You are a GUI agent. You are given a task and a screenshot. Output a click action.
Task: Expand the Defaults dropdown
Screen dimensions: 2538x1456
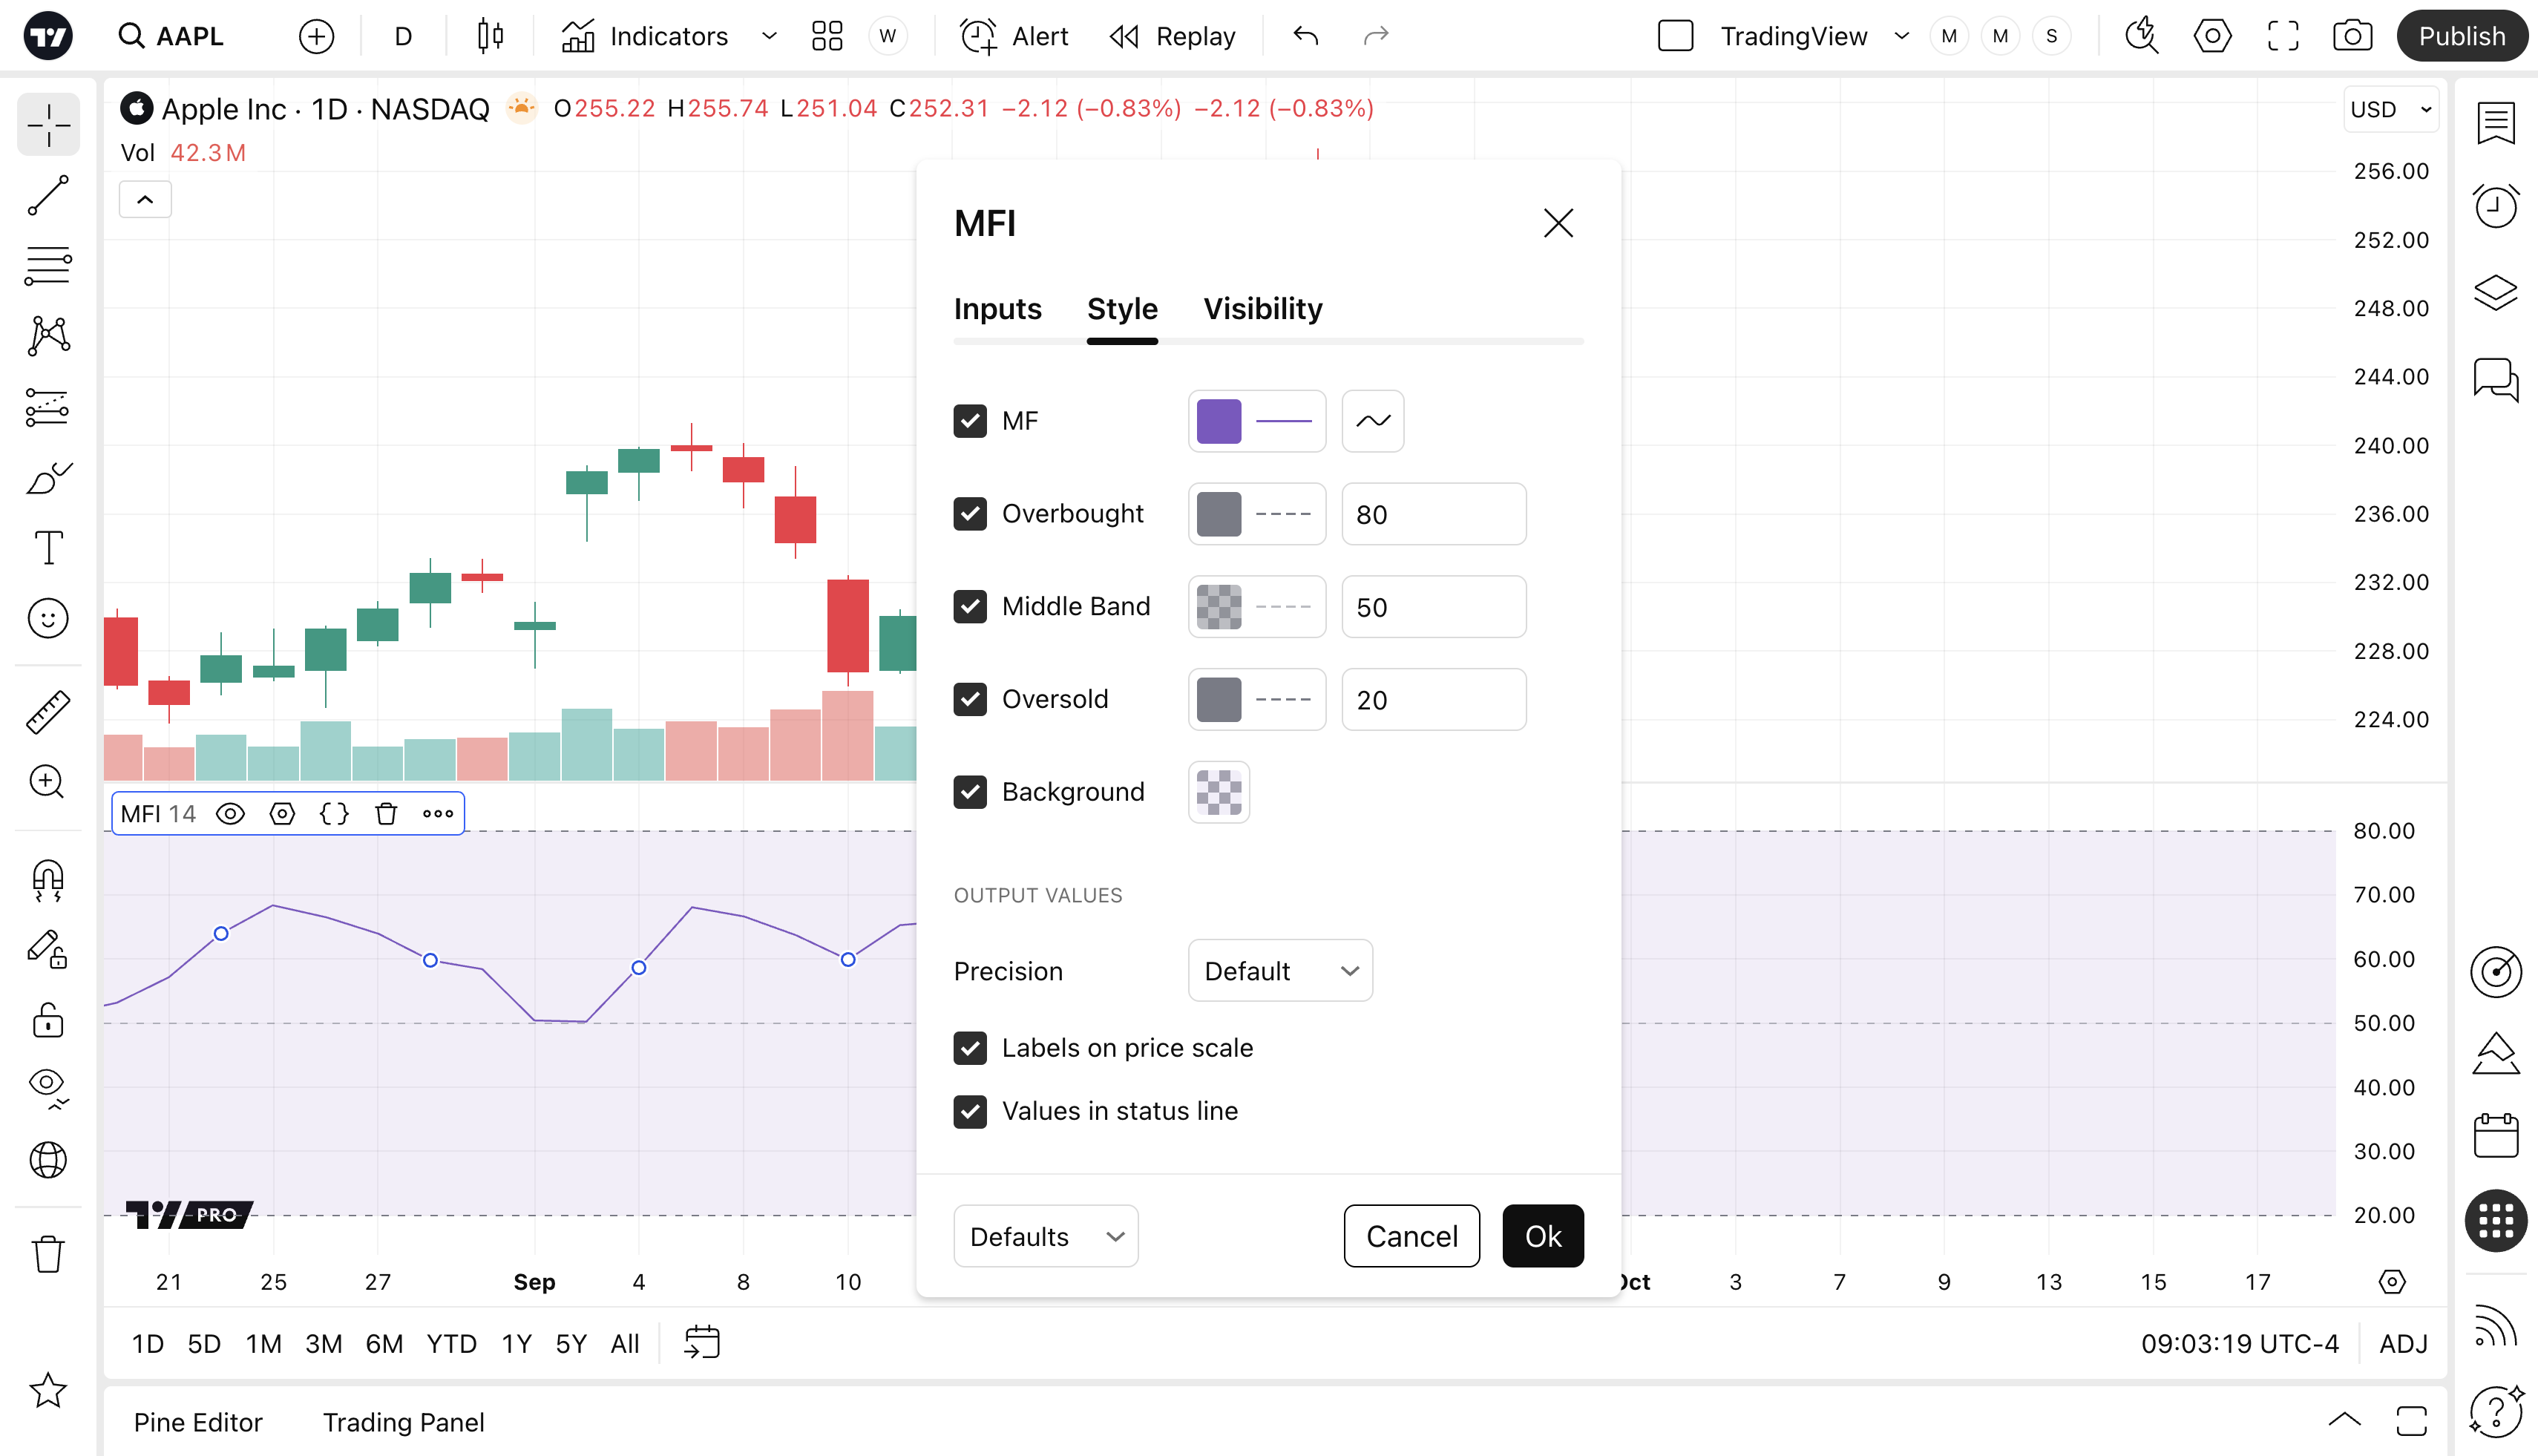(1045, 1237)
